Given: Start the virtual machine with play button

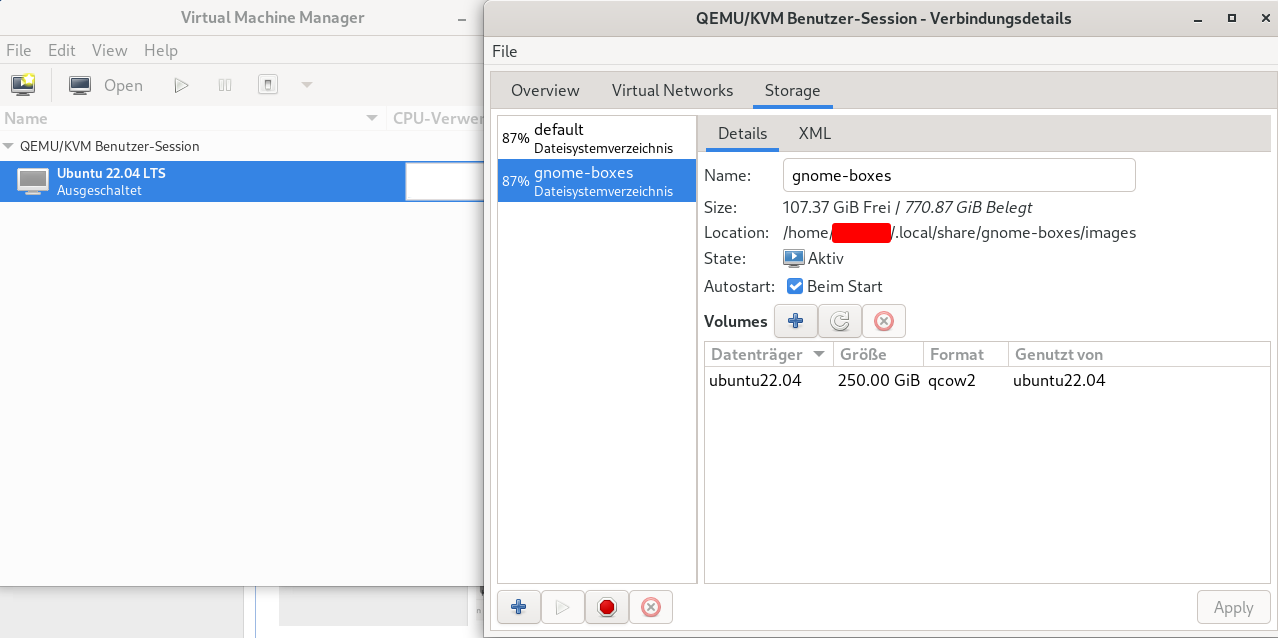Looking at the screenshot, I should [x=181, y=85].
